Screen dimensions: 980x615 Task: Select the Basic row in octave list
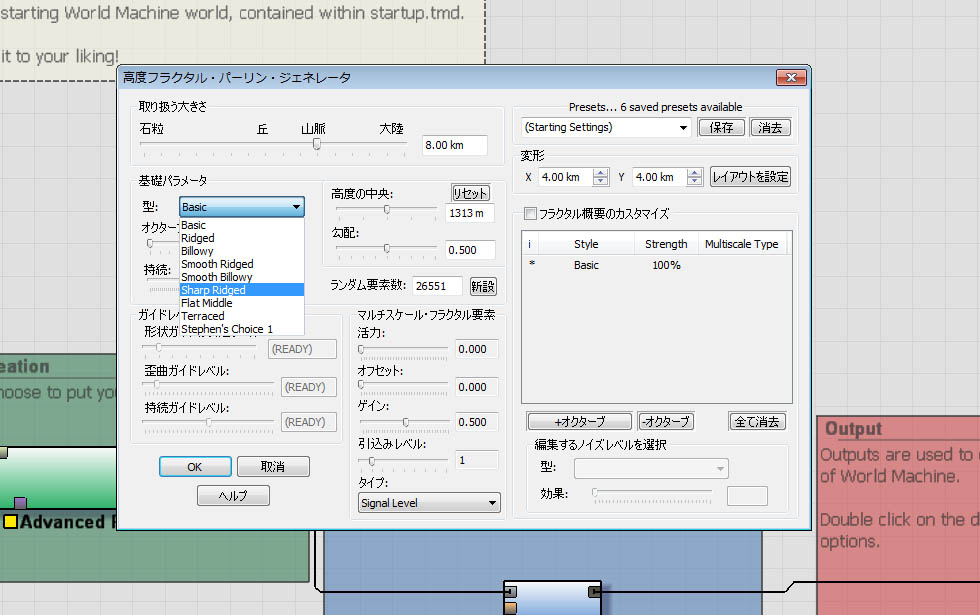pos(656,265)
